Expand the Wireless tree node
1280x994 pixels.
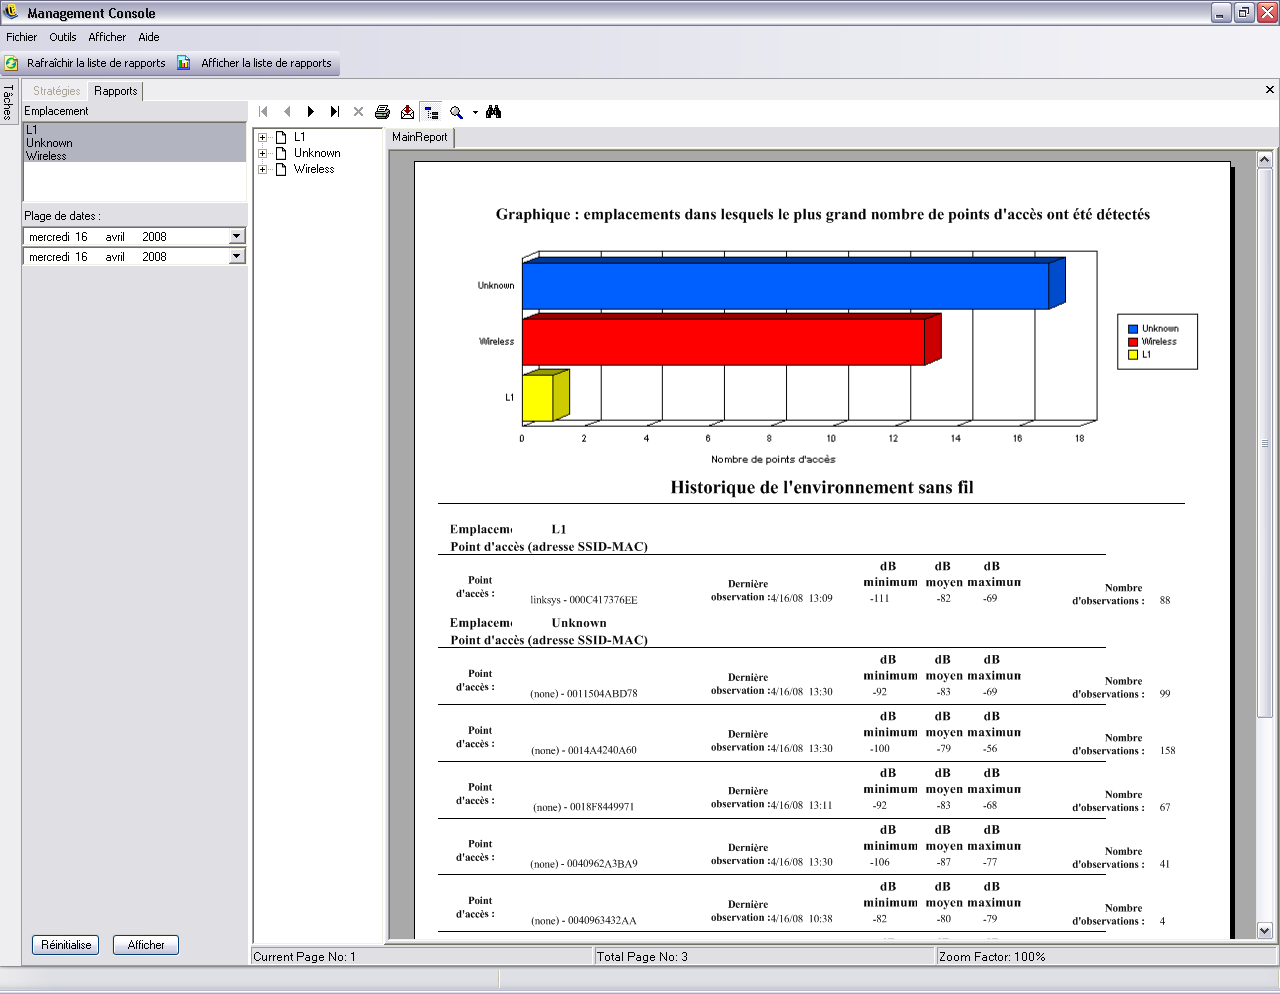point(263,169)
